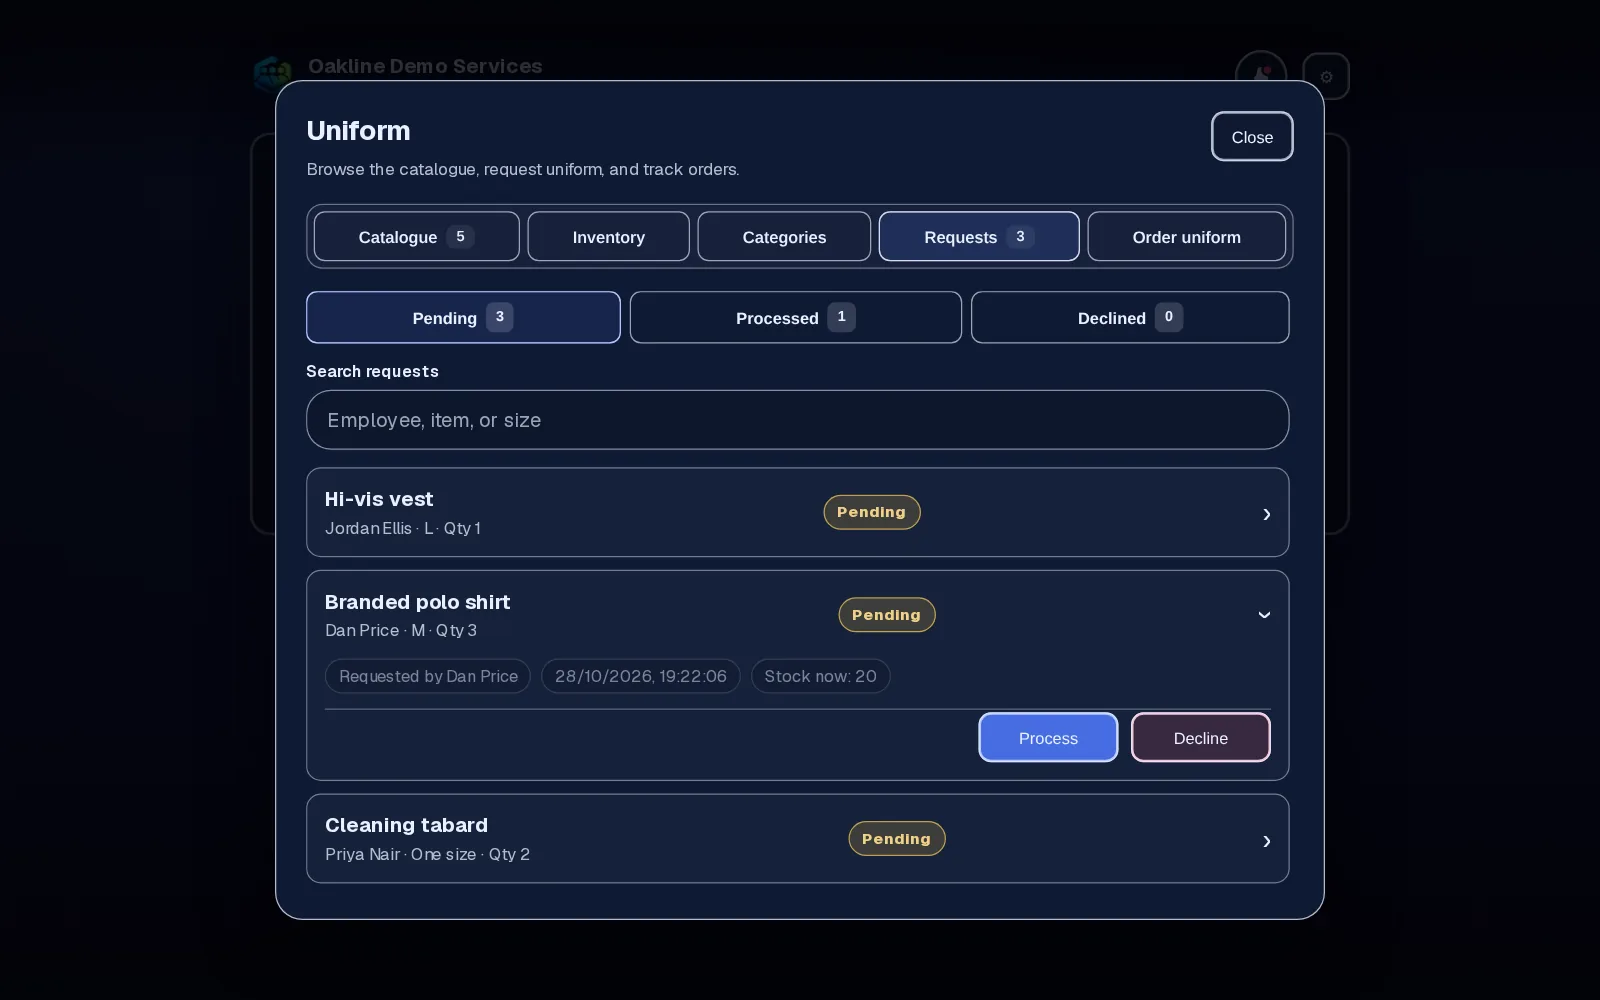Process the Branded polo shirt request
Screen dimensions: 1600x1000
click(x=1048, y=738)
